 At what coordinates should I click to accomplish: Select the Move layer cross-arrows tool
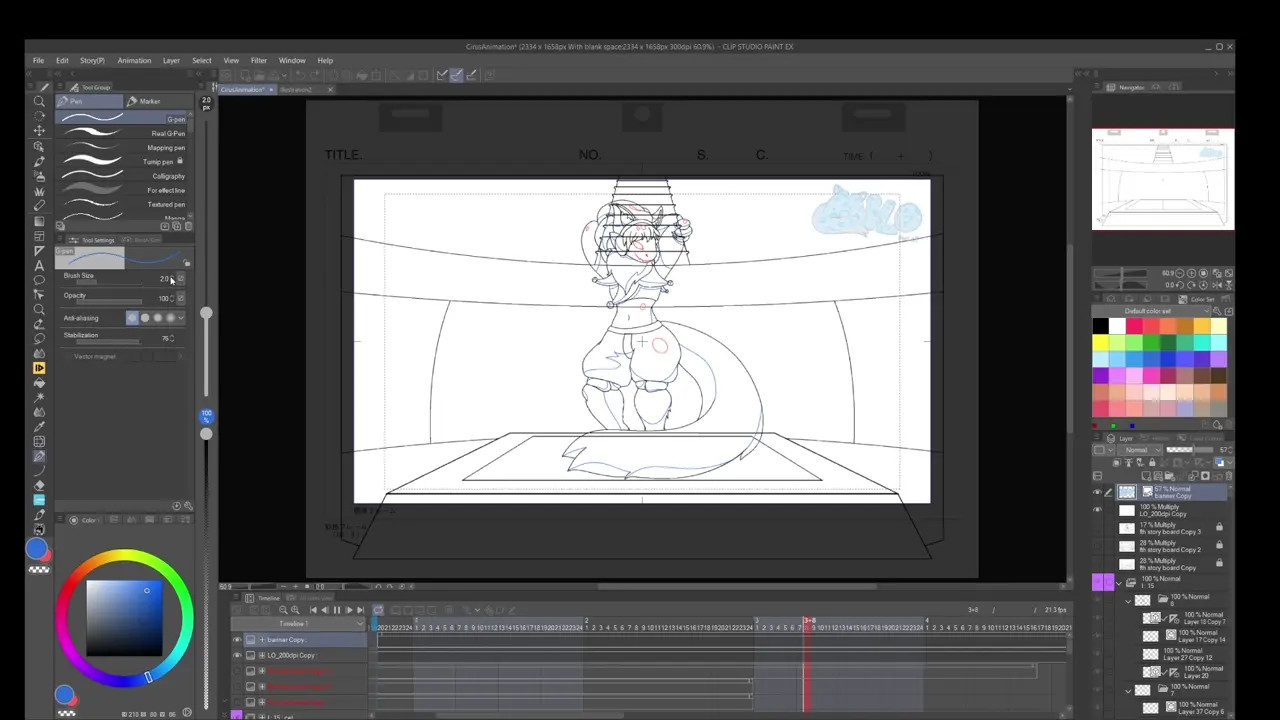[39, 130]
